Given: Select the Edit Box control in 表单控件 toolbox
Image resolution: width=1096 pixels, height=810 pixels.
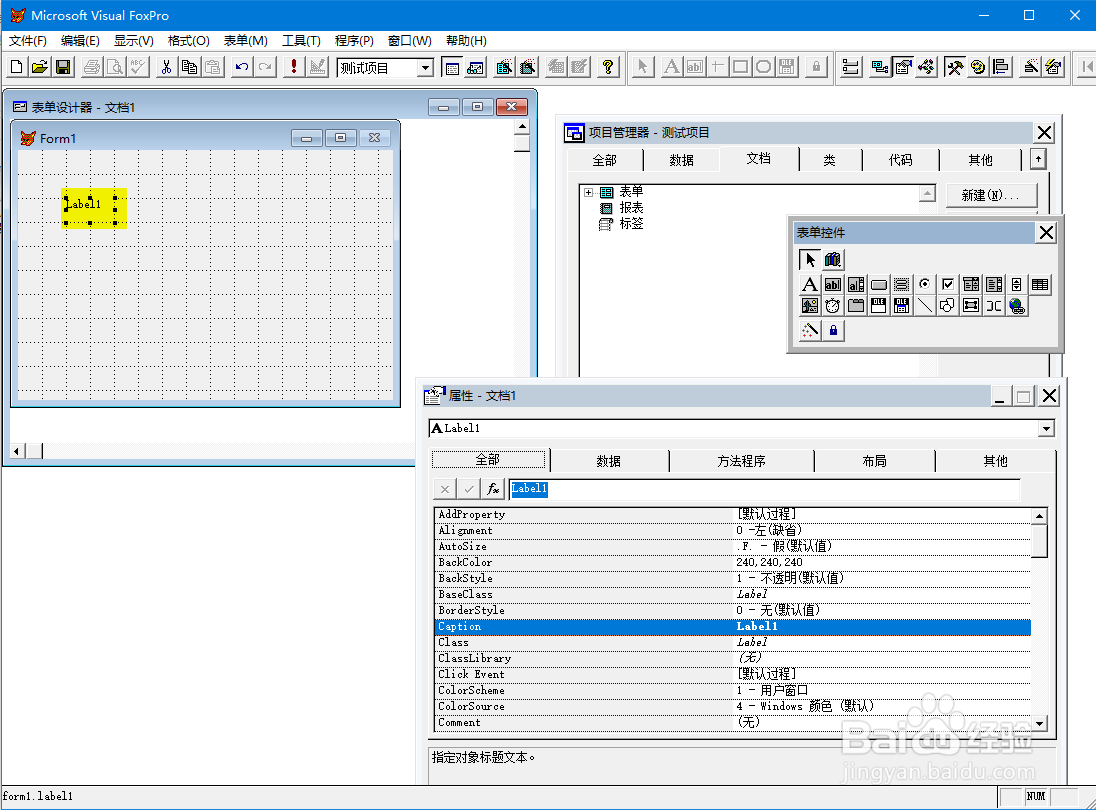Looking at the screenshot, I should click(856, 284).
